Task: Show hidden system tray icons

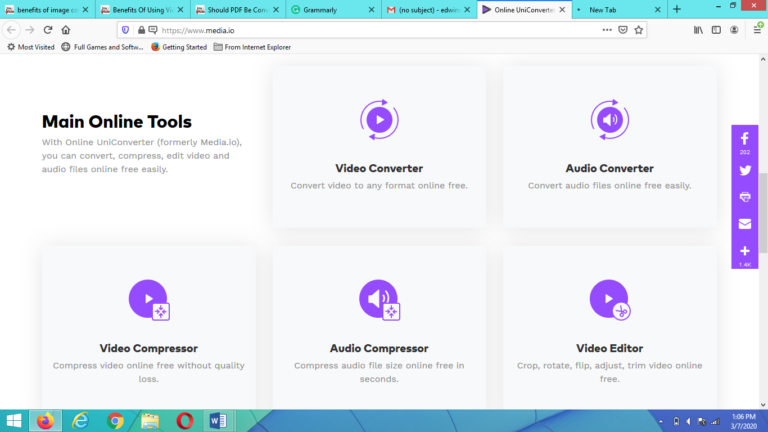Action: [x=661, y=421]
